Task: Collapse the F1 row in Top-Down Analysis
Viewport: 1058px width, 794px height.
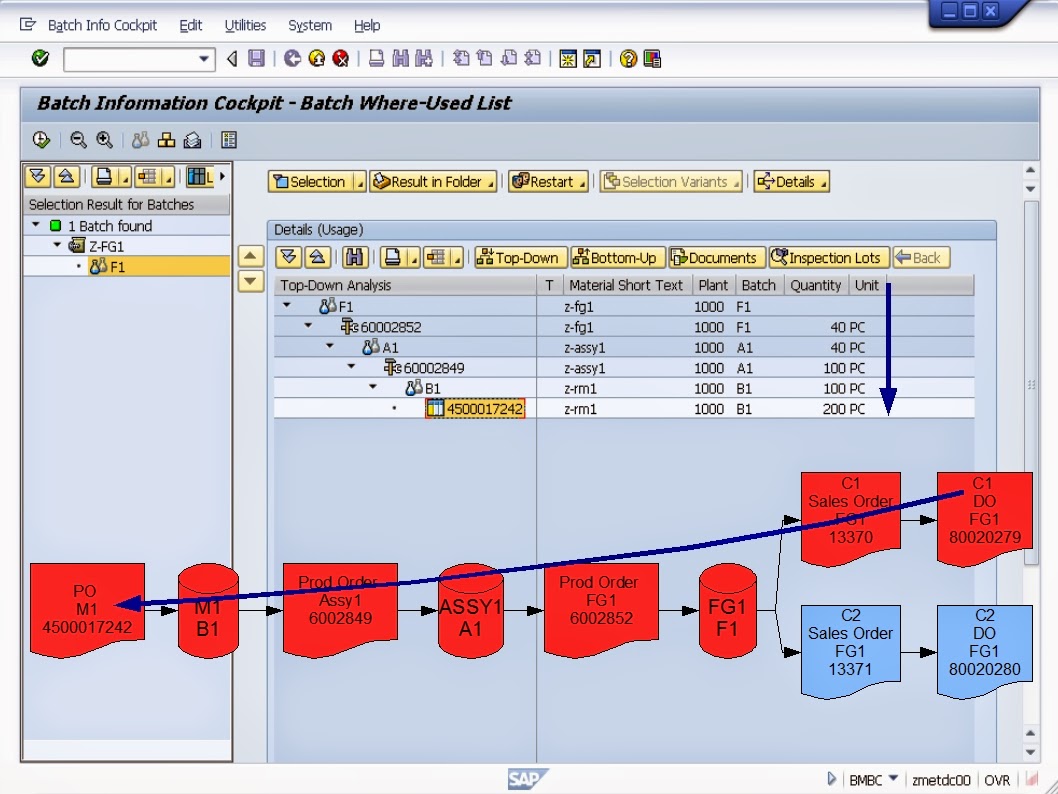Action: pyautogui.click(x=287, y=306)
